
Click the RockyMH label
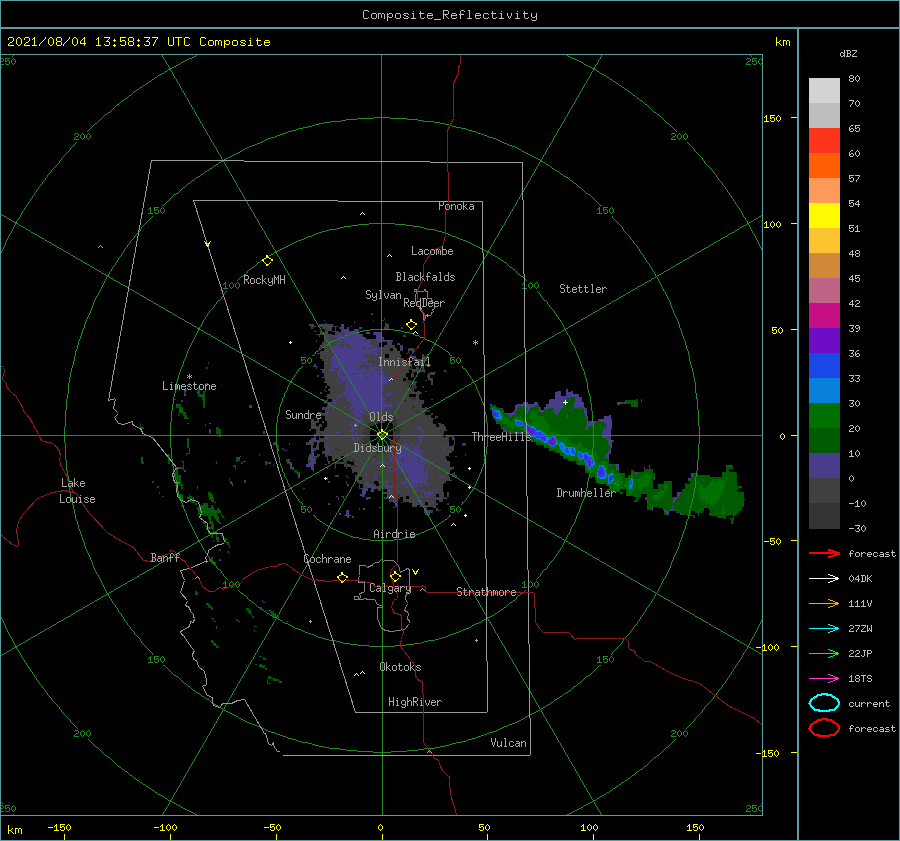click(264, 280)
